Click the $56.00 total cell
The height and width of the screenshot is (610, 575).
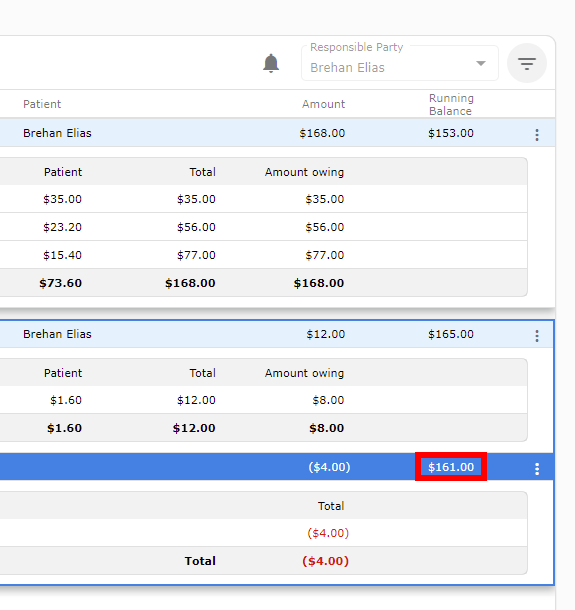point(196,227)
